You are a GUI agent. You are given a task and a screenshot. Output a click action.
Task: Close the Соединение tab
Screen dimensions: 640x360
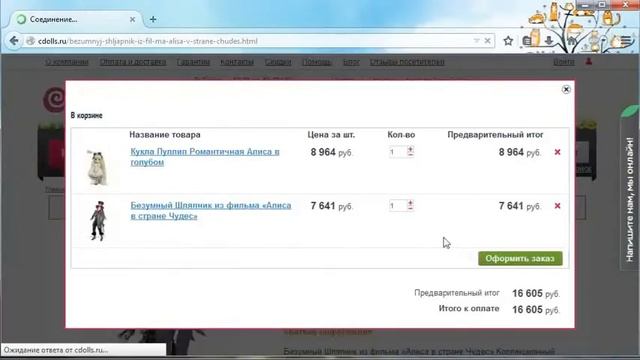(132, 19)
